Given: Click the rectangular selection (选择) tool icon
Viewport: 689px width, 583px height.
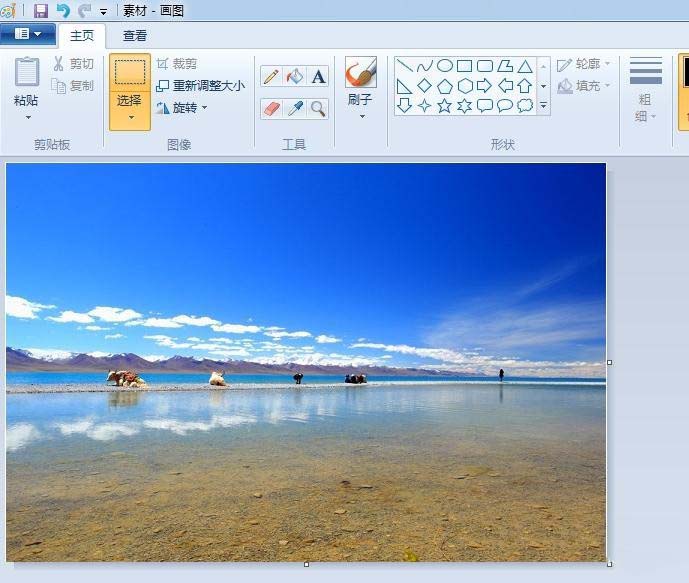Looking at the screenshot, I should click(x=130, y=72).
